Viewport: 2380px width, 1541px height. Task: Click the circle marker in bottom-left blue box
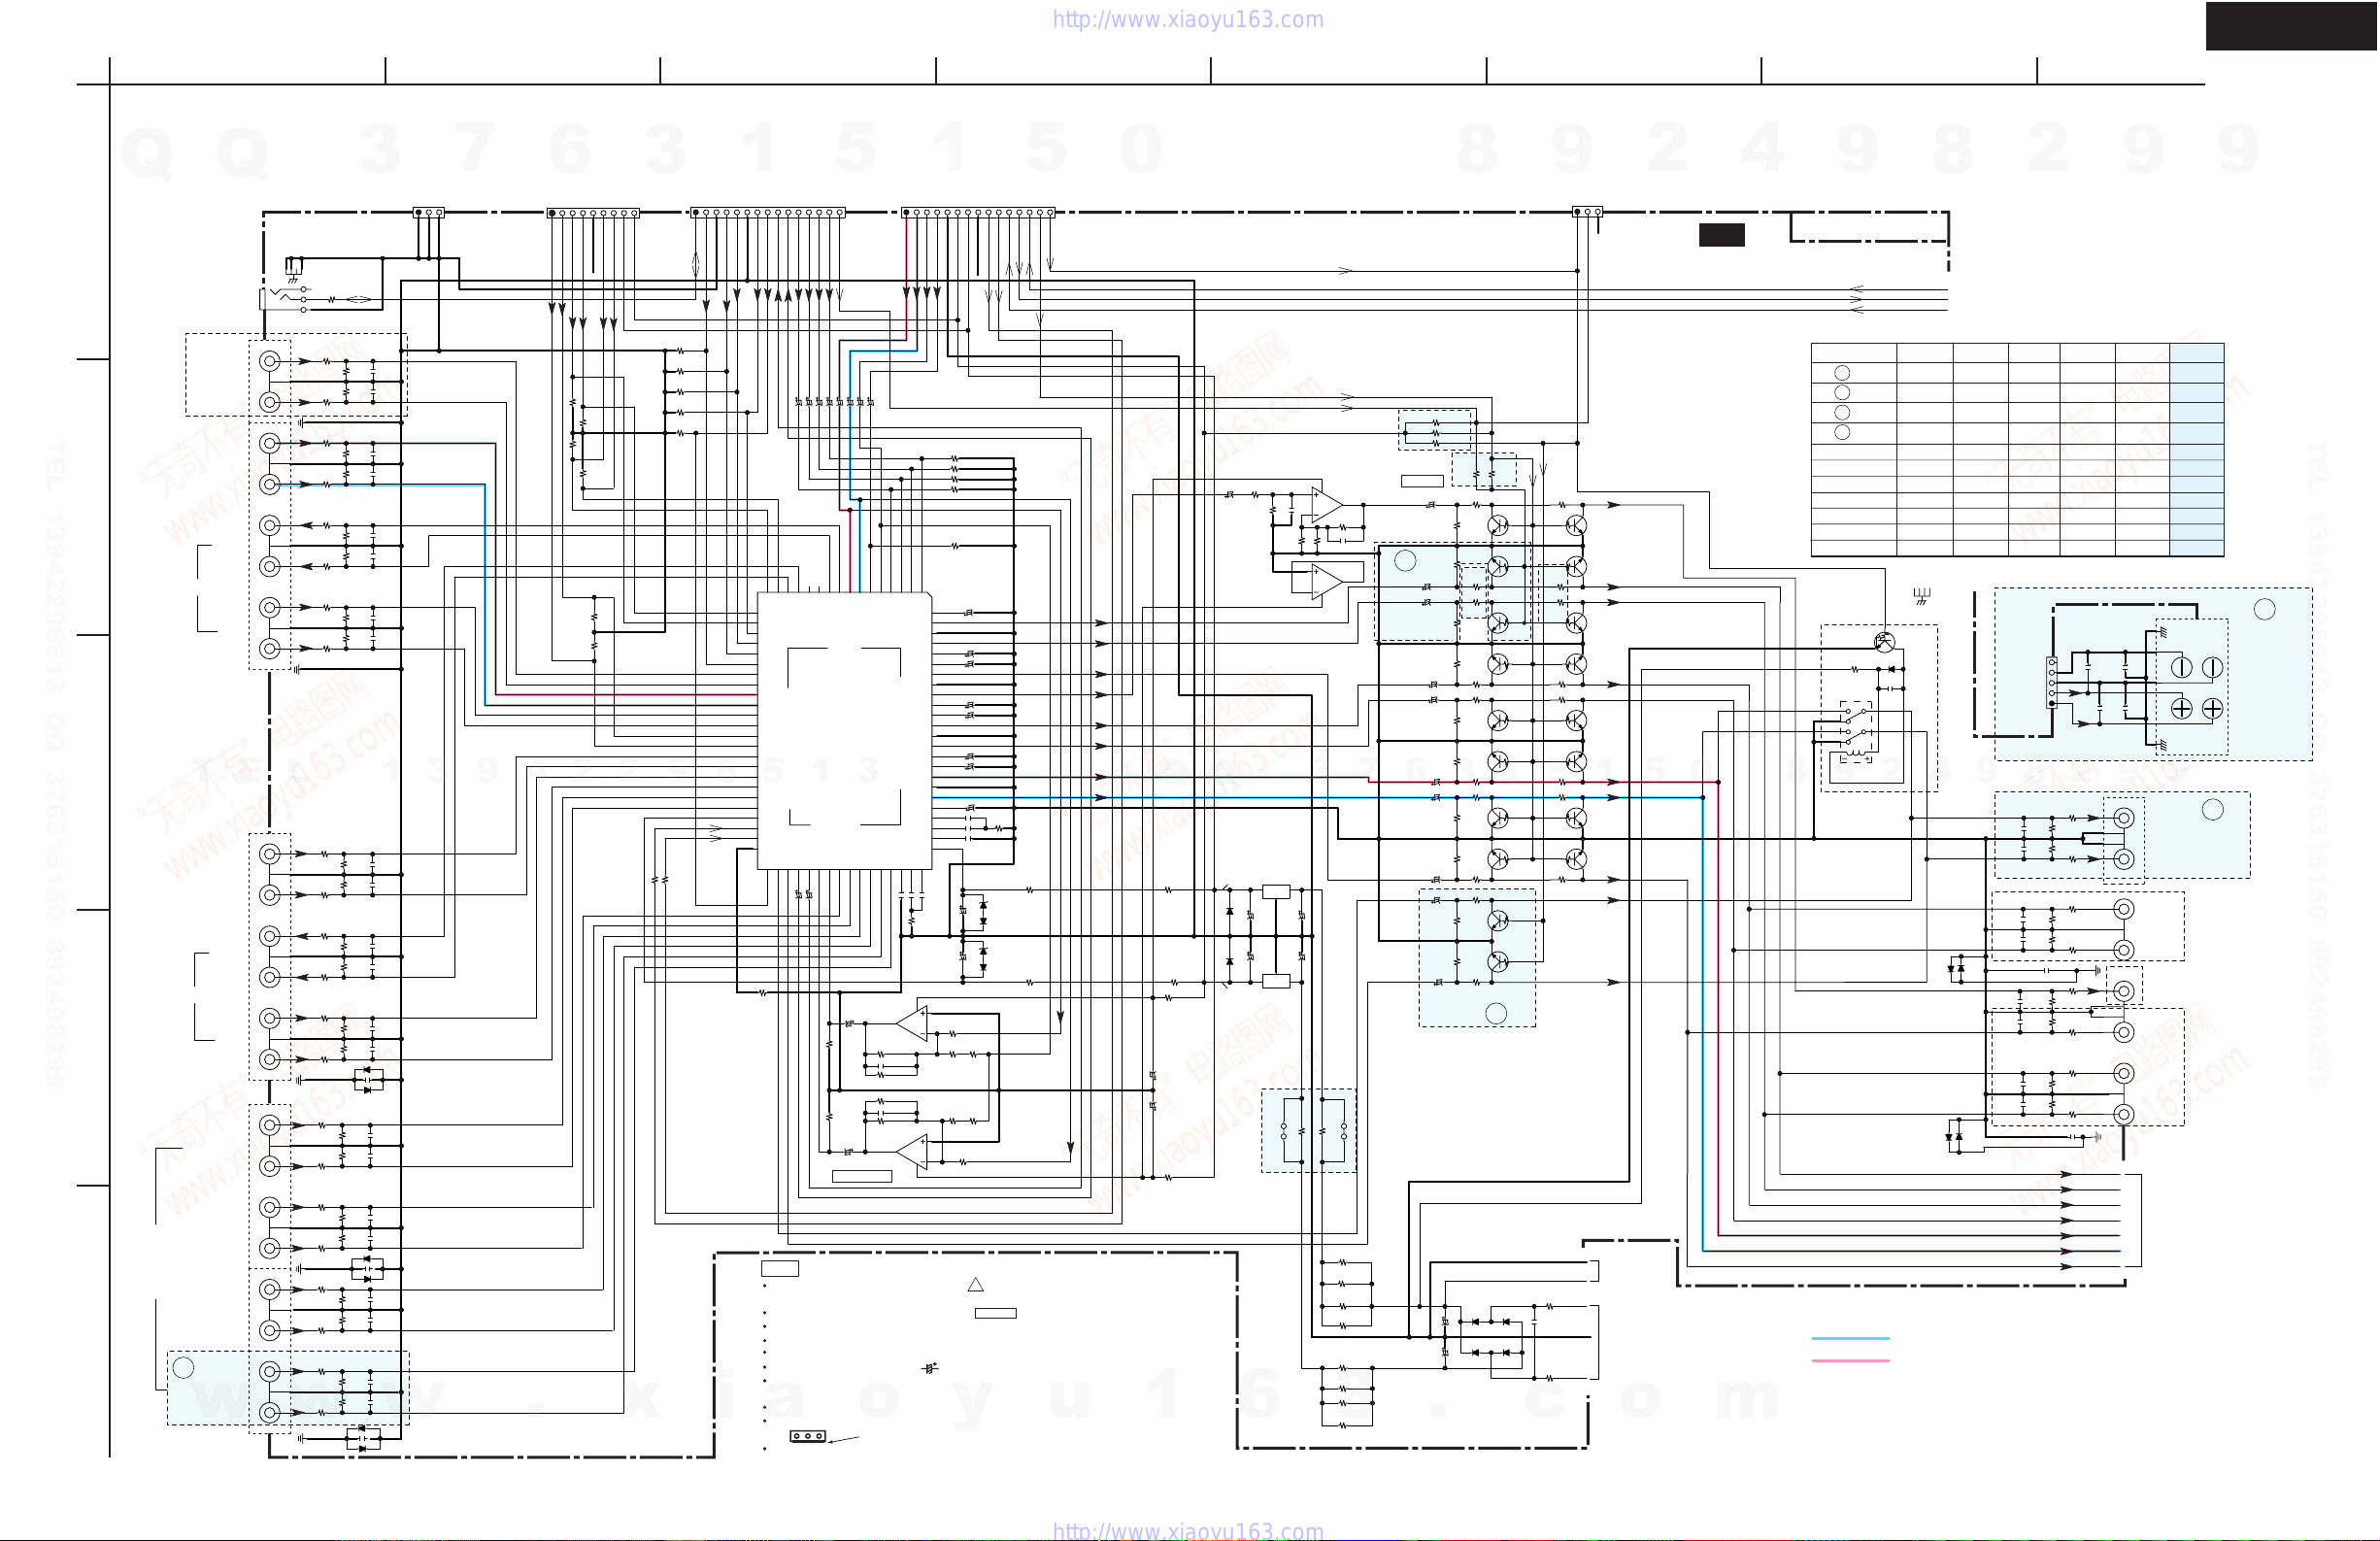point(183,1367)
